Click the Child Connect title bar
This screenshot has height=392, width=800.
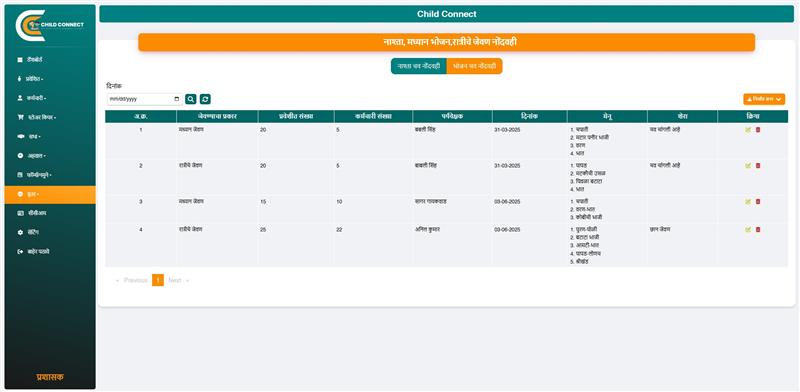coord(446,14)
